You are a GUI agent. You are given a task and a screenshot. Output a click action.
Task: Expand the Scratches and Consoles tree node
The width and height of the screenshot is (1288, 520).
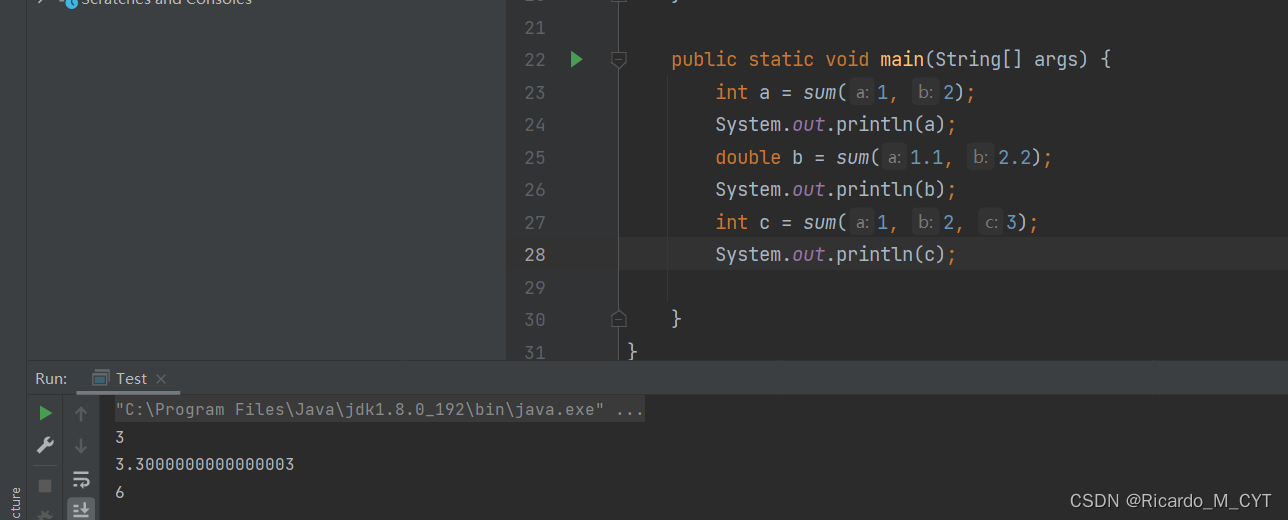(41, 2)
